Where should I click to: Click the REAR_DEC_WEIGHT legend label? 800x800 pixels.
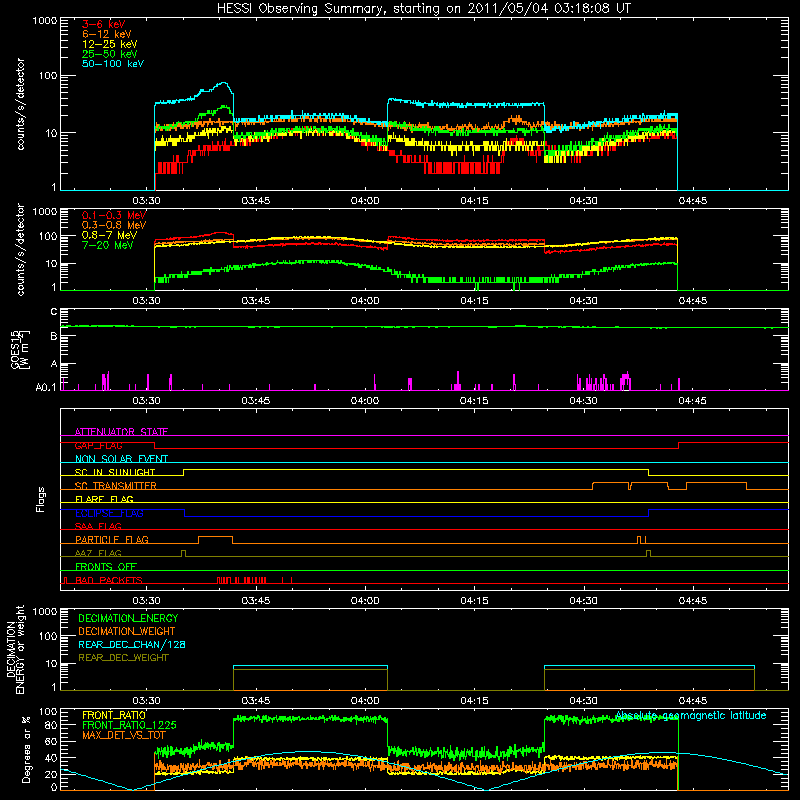point(123,658)
